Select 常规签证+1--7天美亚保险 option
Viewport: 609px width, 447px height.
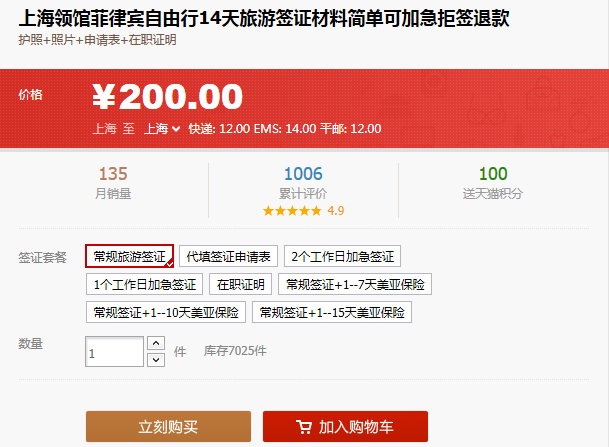point(355,284)
